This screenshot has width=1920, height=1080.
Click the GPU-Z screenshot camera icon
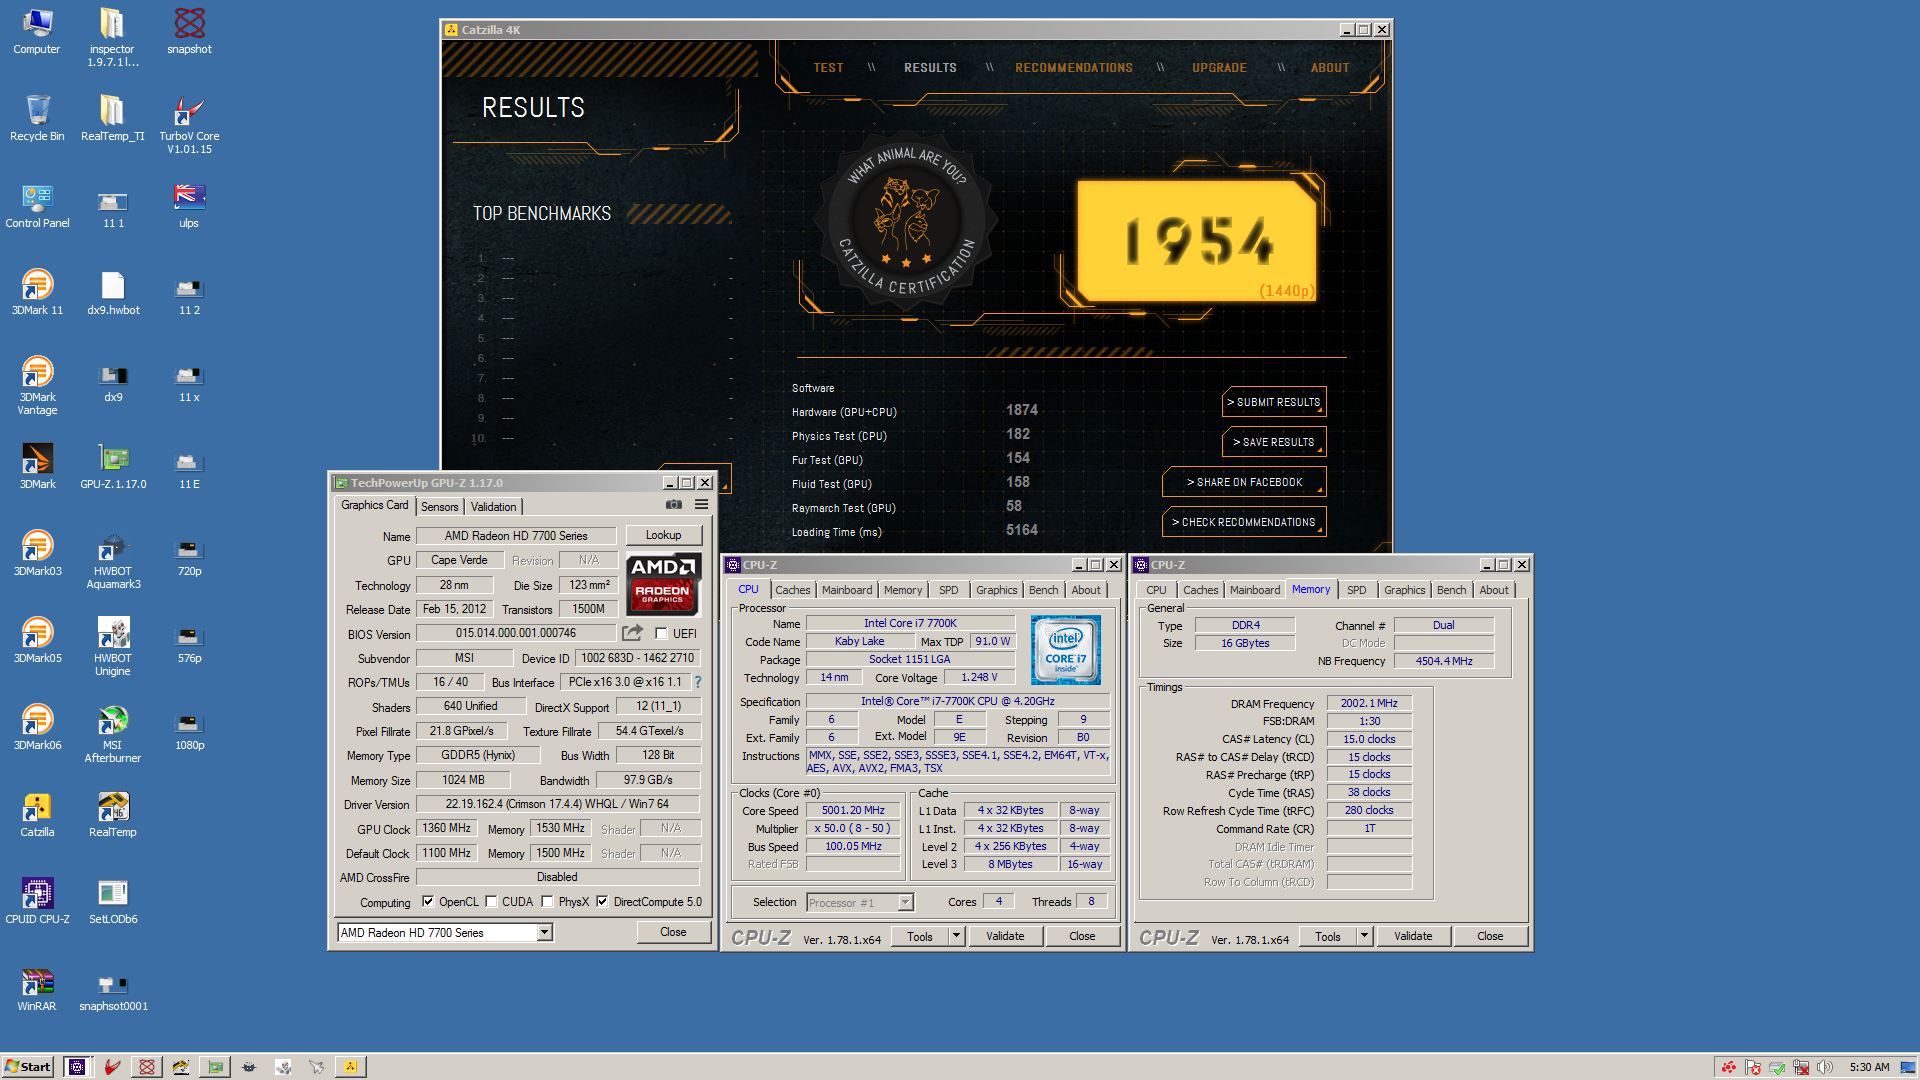click(x=674, y=505)
